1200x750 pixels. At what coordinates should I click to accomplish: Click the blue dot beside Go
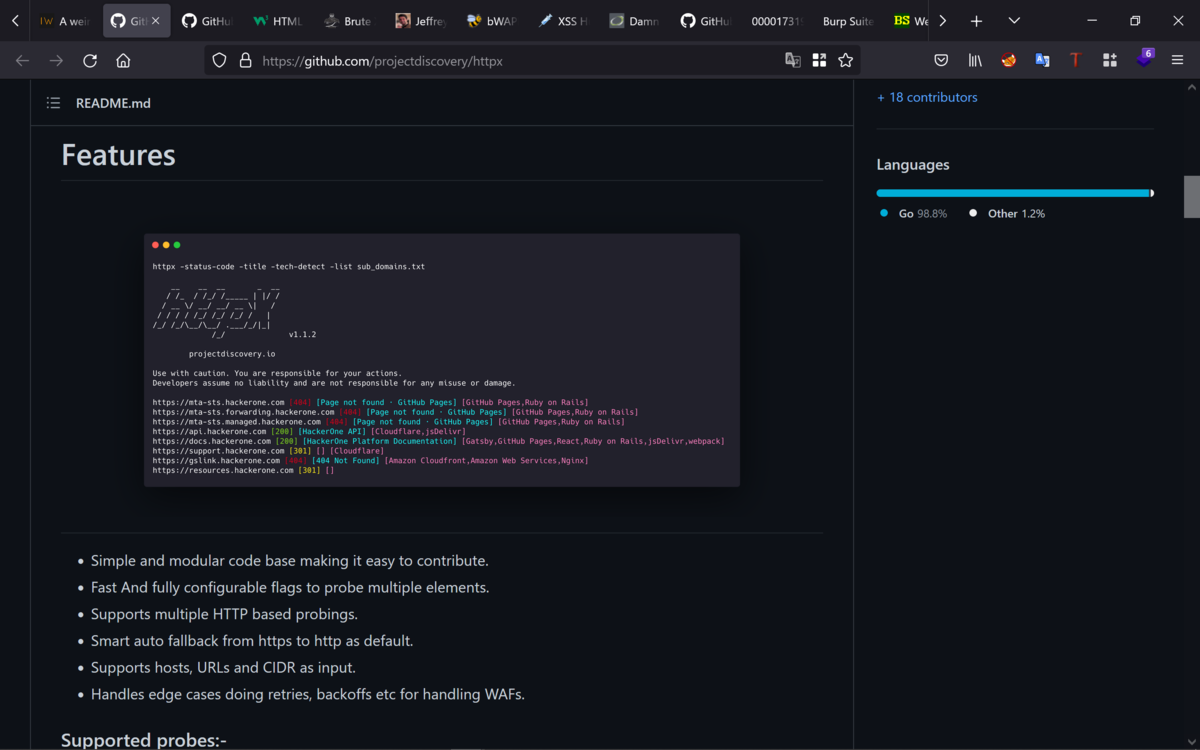(884, 213)
